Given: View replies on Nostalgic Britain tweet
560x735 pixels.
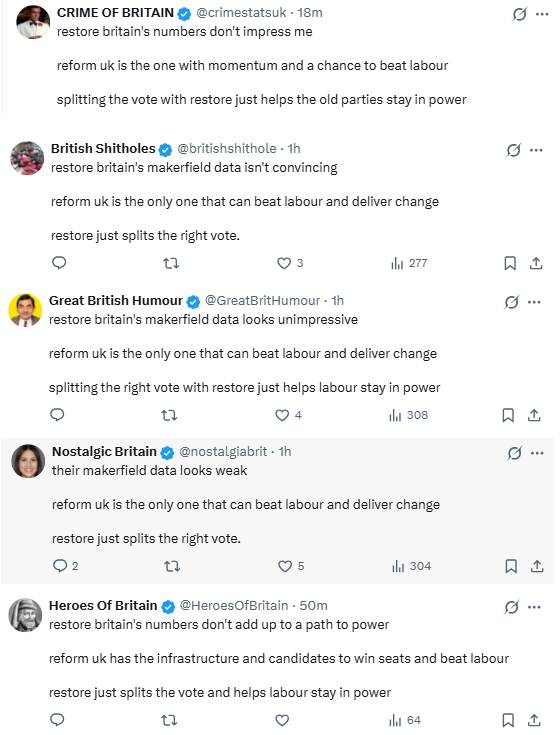Looking at the screenshot, I should point(65,566).
